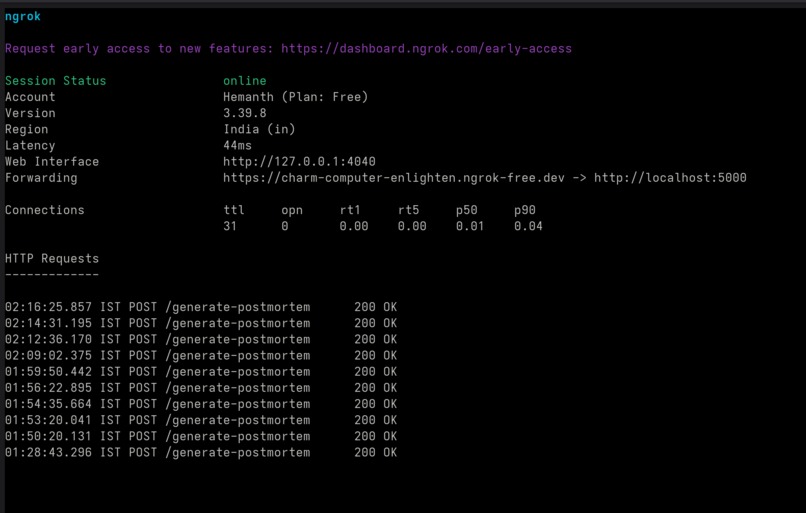Click the India (in) region value
This screenshot has width=806, height=513.
259,129
